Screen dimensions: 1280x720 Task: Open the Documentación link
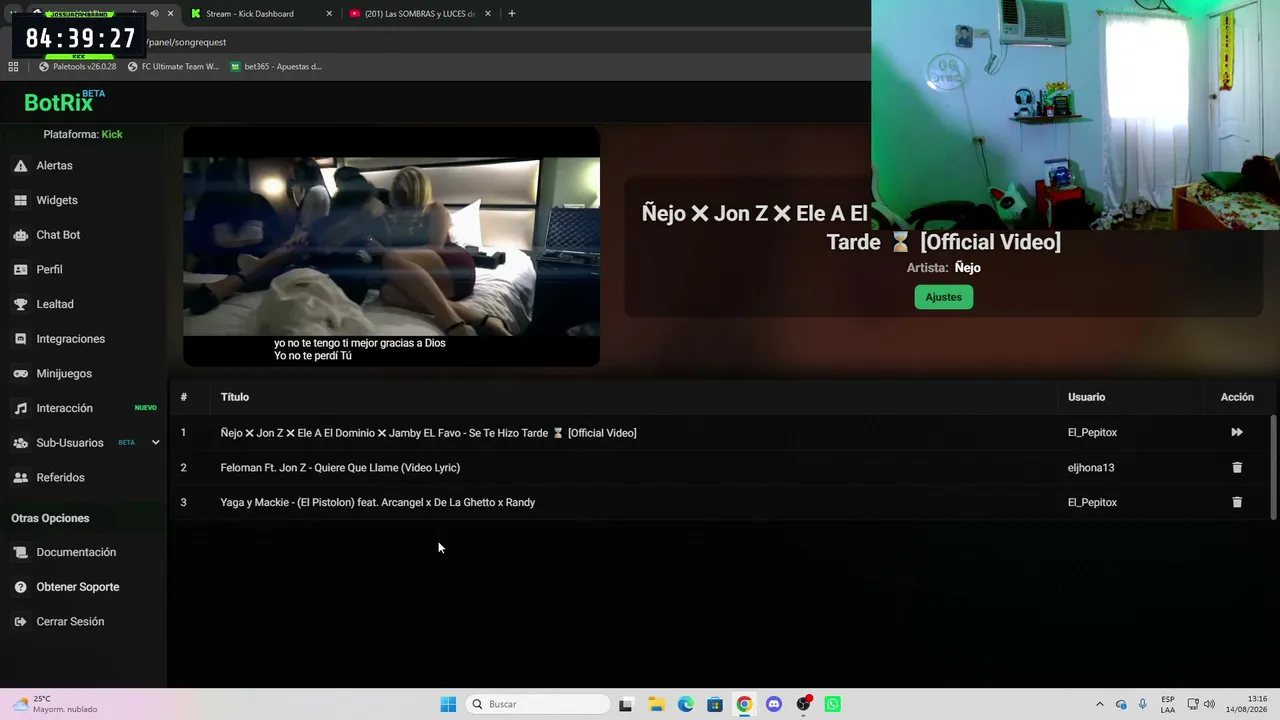click(x=76, y=552)
